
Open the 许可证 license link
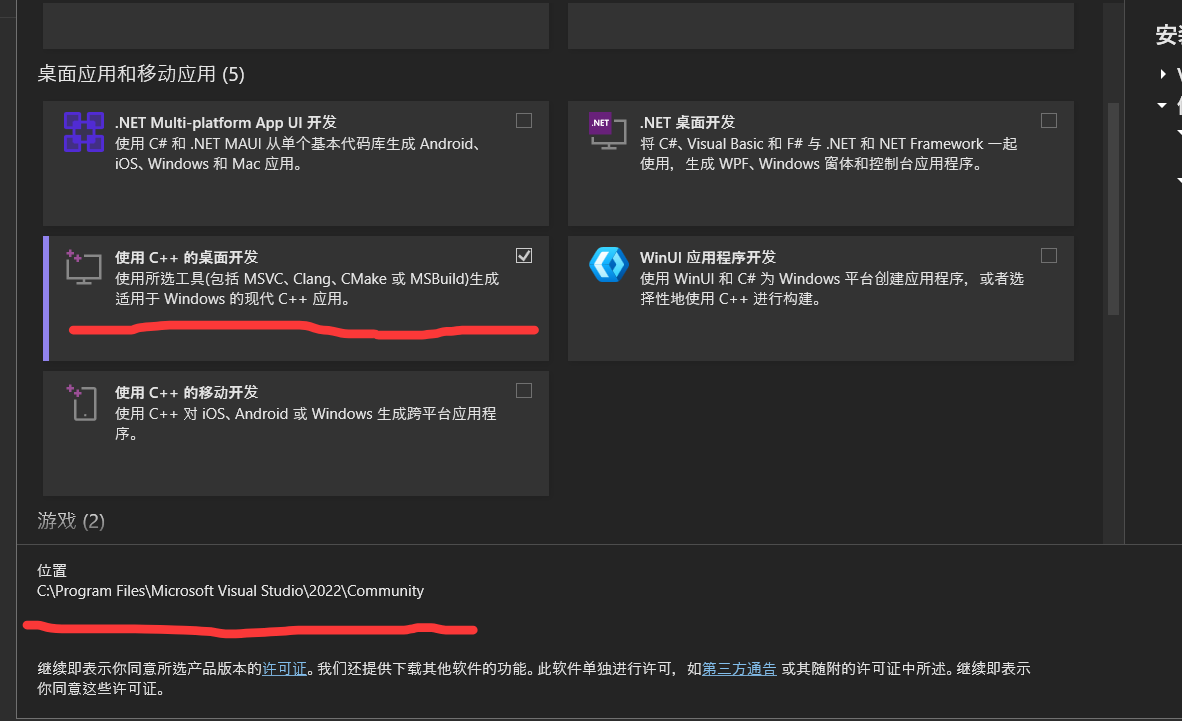point(285,669)
